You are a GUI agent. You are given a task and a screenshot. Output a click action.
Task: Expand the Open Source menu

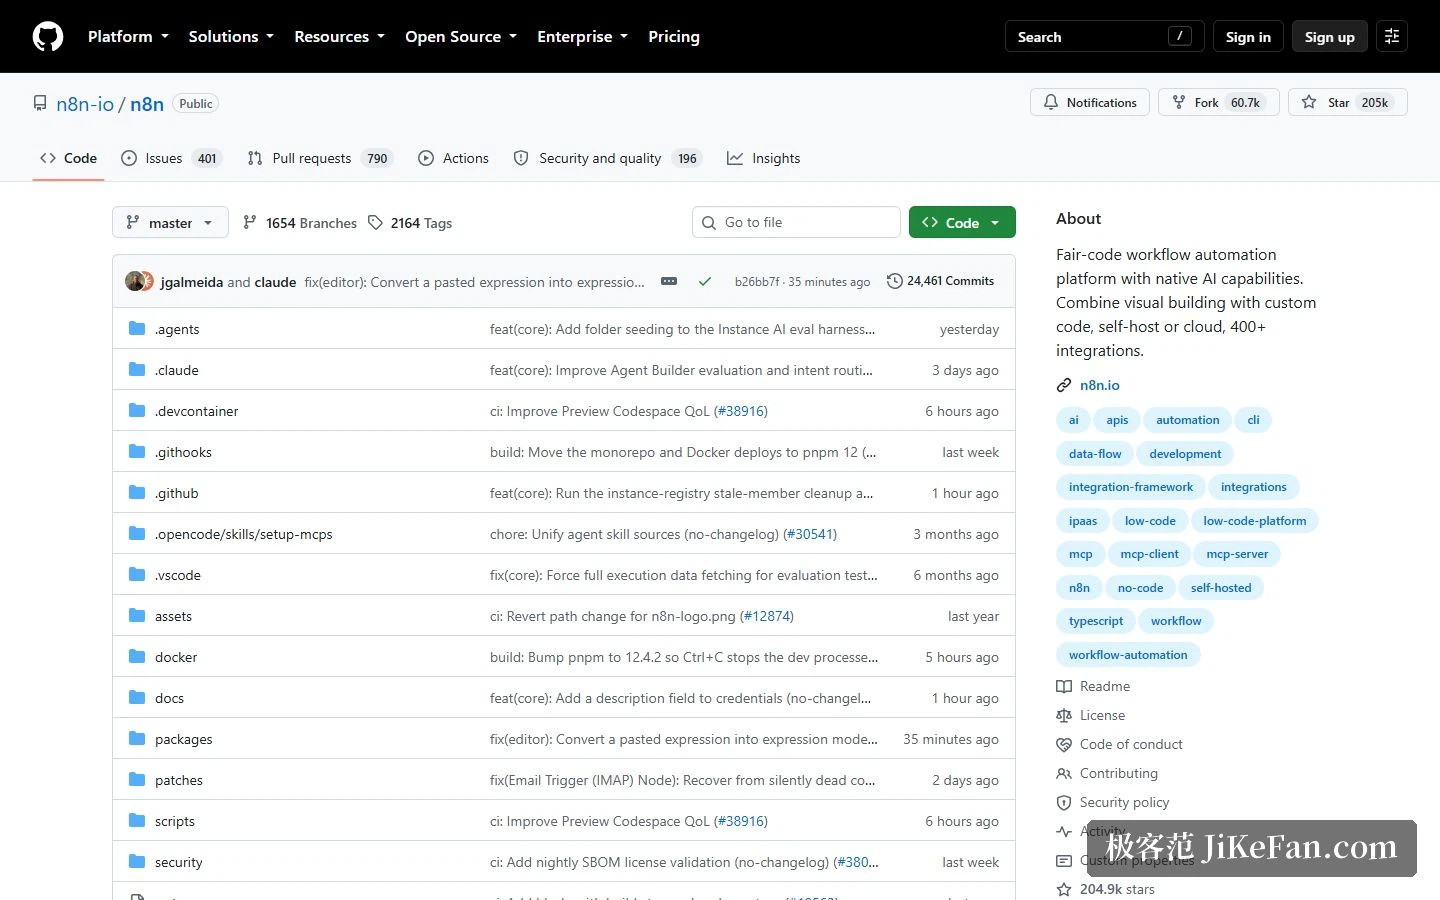pos(461,36)
